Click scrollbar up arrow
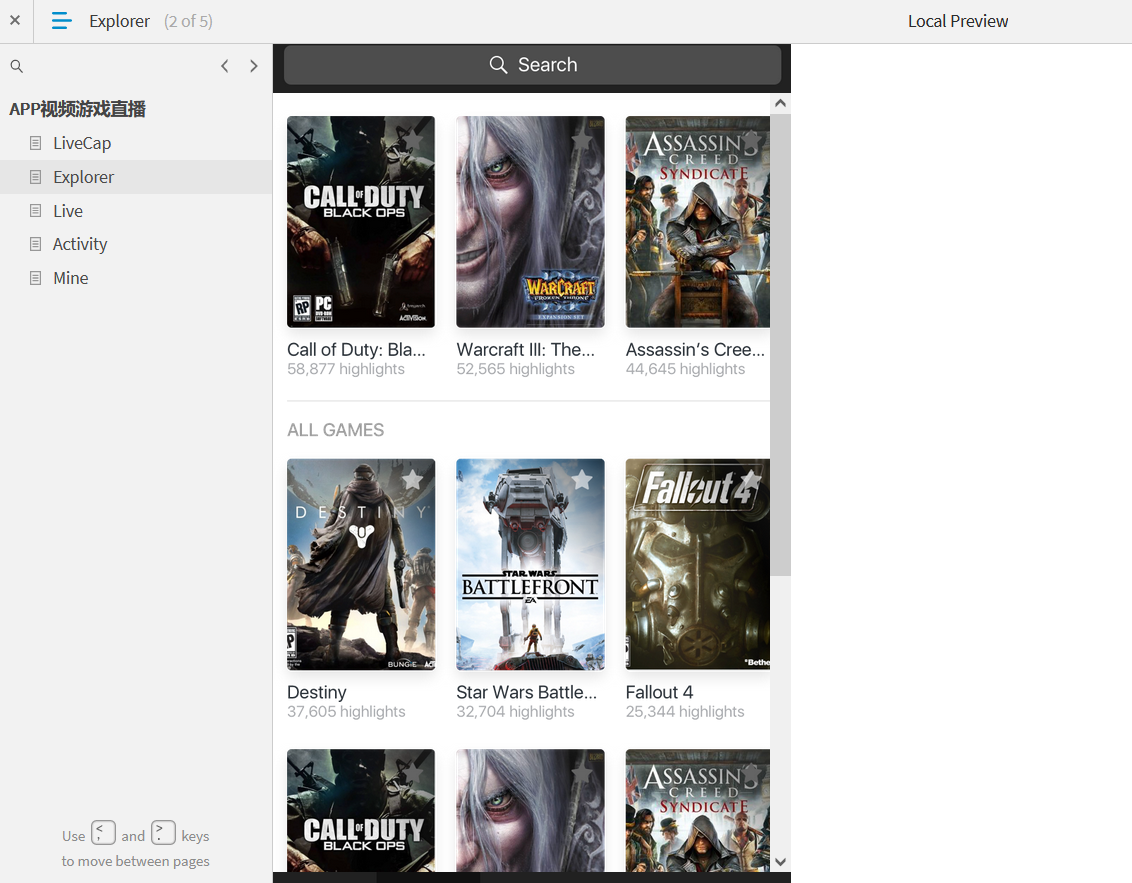The width and height of the screenshot is (1132, 883). click(x=780, y=103)
